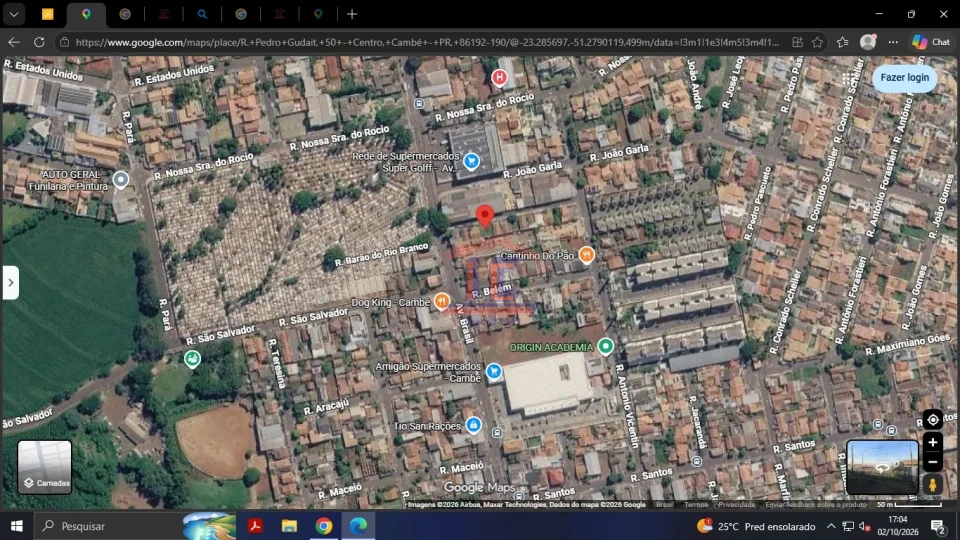The width and height of the screenshot is (960, 540).
Task: Open the Cantinho Do Pão restaurant pin
Action: [587, 255]
